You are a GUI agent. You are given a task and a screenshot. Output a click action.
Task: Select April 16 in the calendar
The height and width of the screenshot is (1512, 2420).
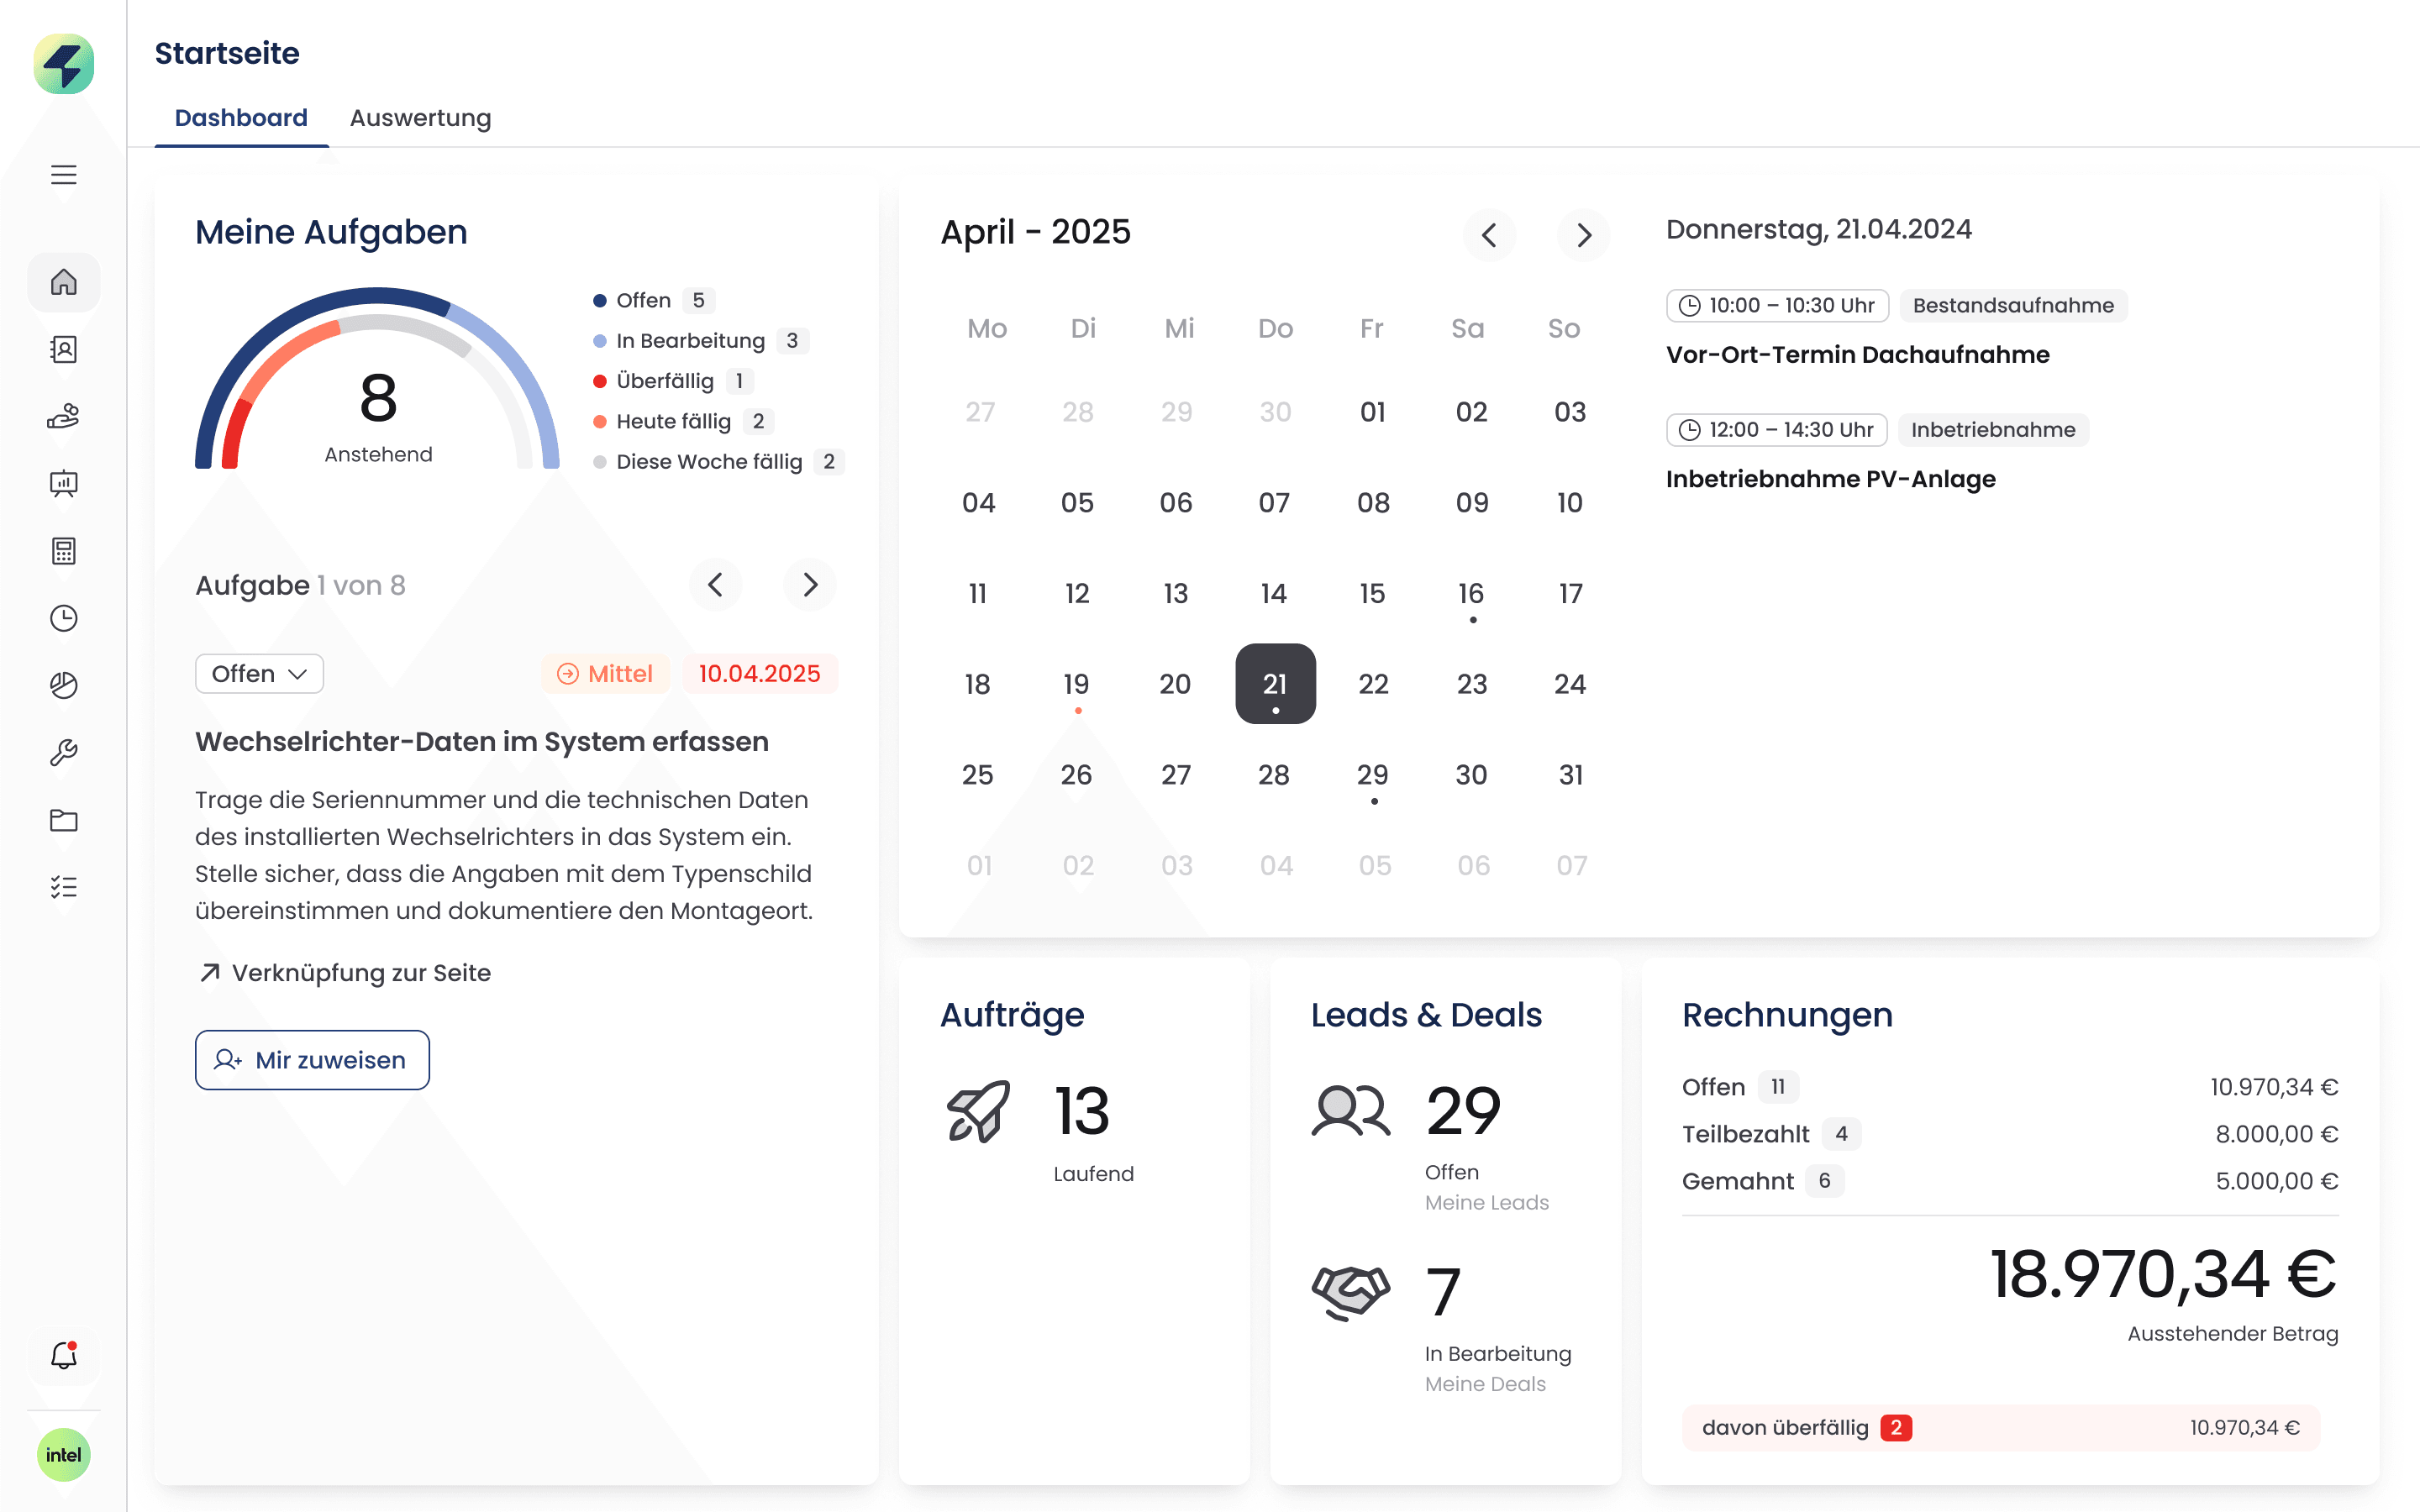click(1471, 594)
